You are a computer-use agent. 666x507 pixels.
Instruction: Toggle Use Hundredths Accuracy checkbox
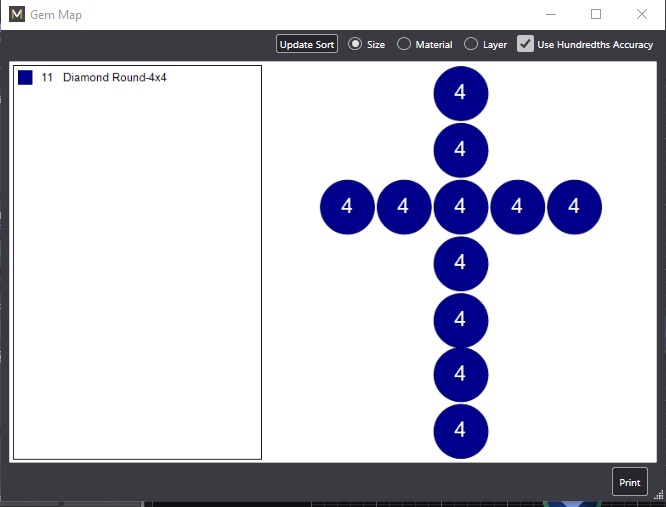coord(525,44)
